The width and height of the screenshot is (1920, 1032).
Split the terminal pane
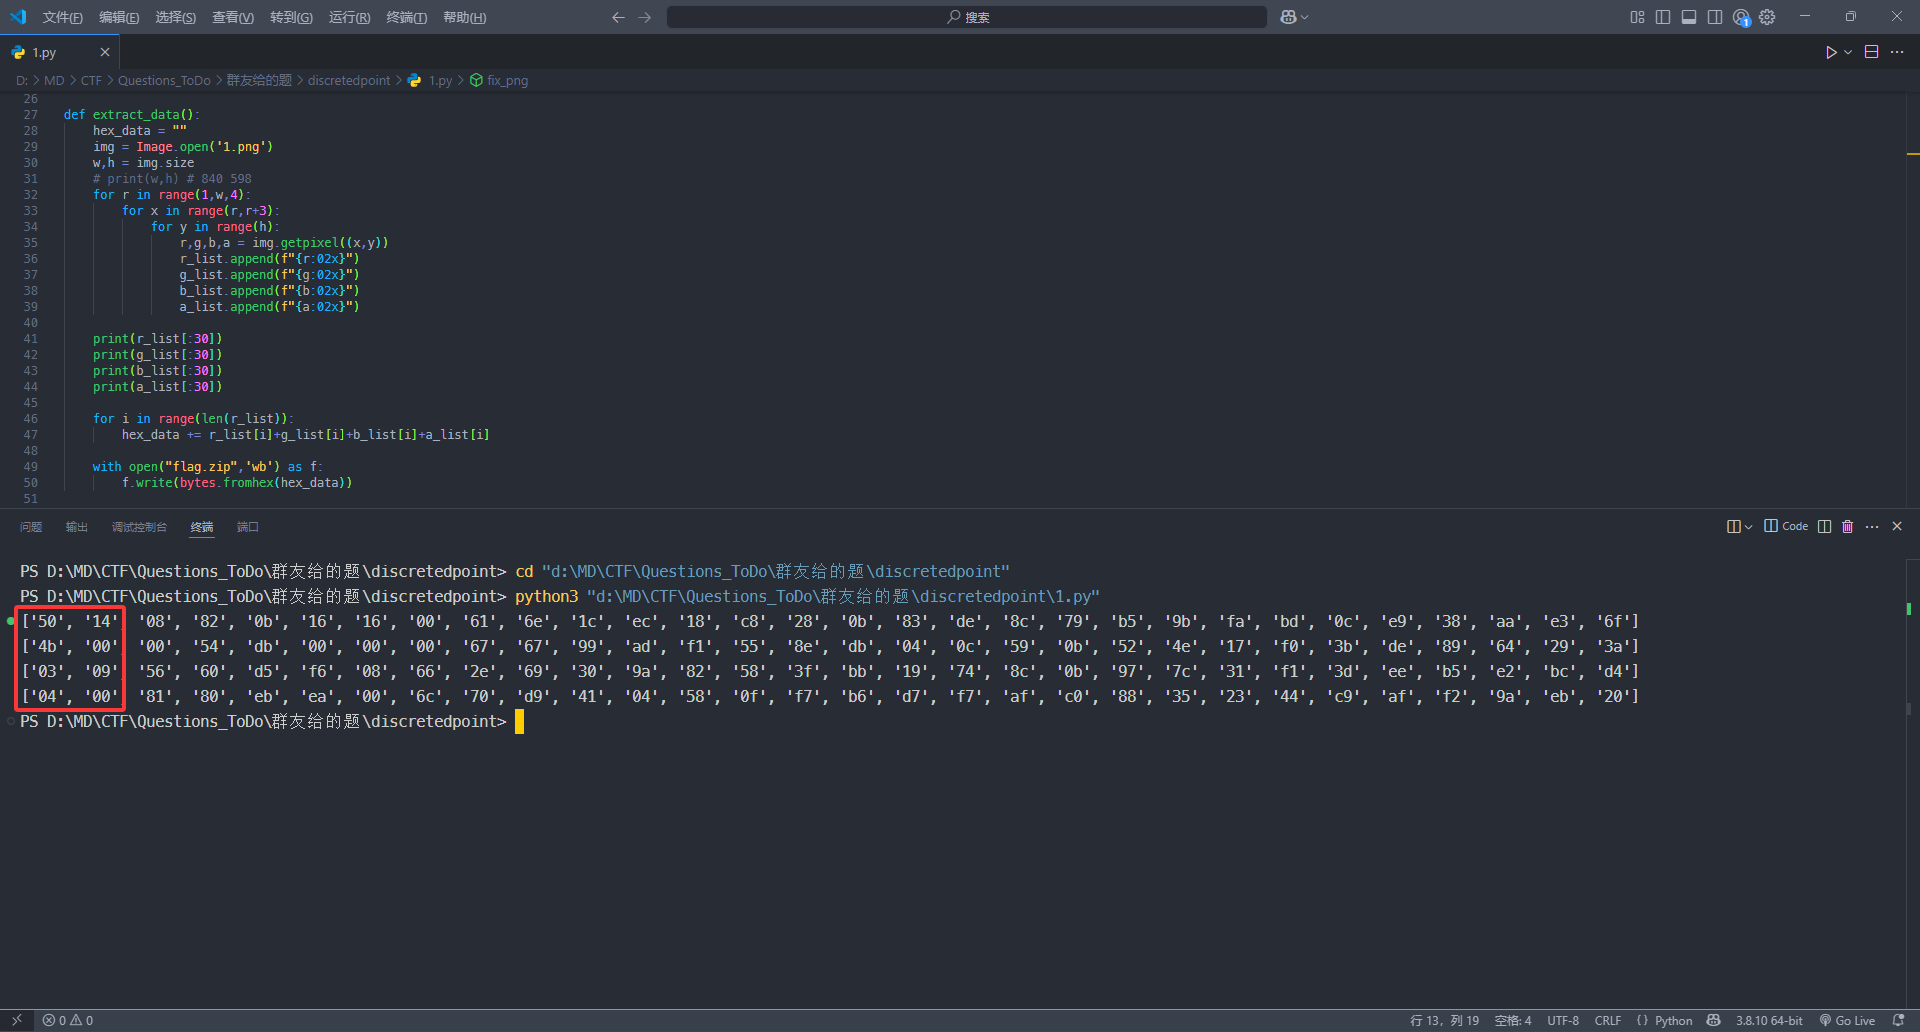click(x=1824, y=527)
